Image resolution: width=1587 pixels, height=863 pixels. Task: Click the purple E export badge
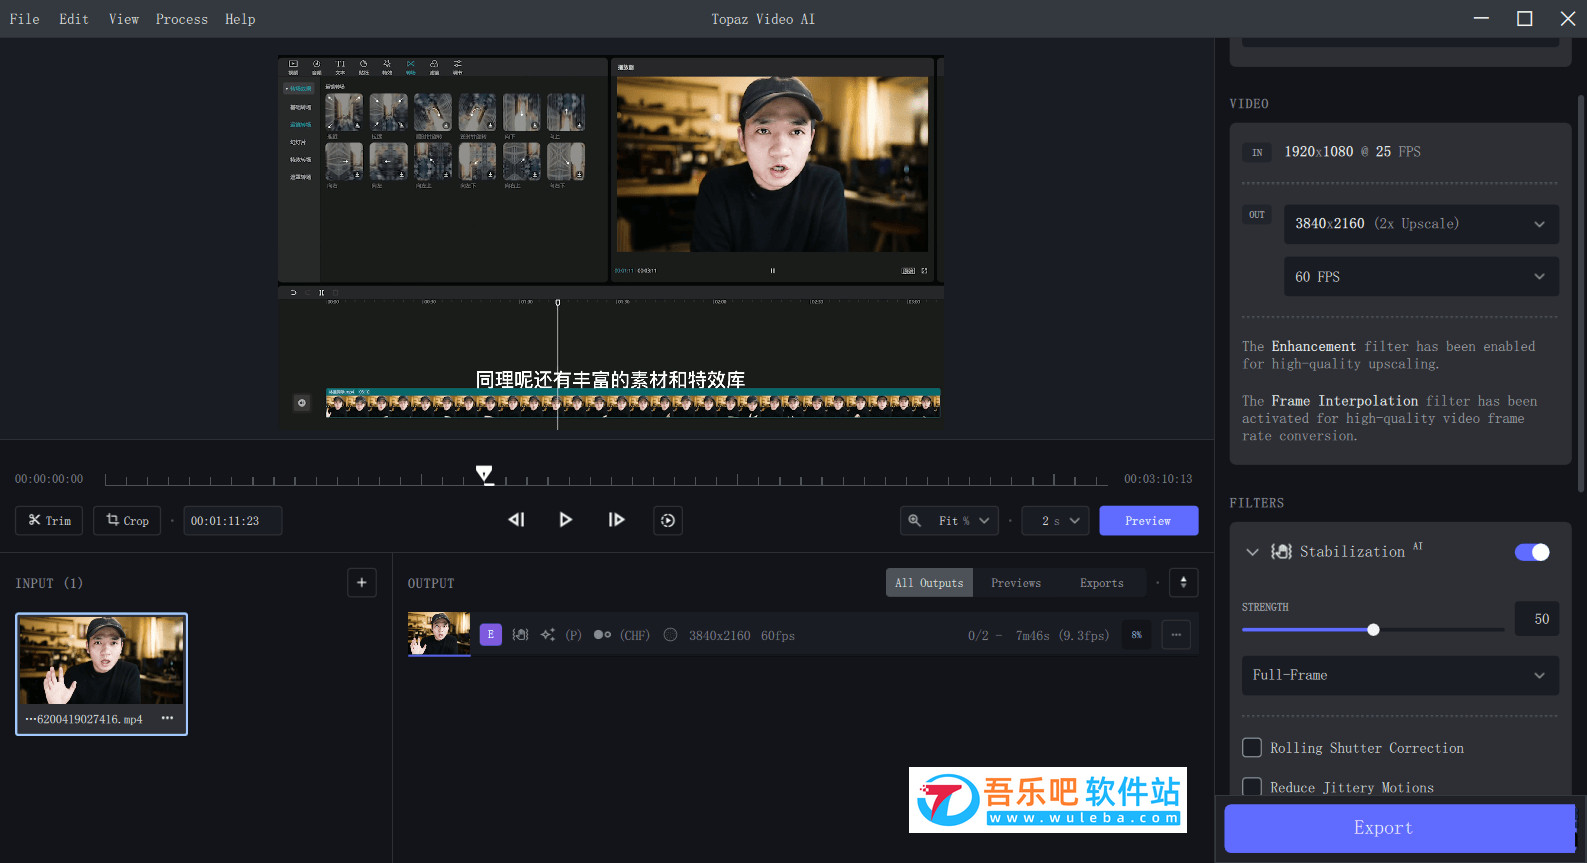(491, 634)
